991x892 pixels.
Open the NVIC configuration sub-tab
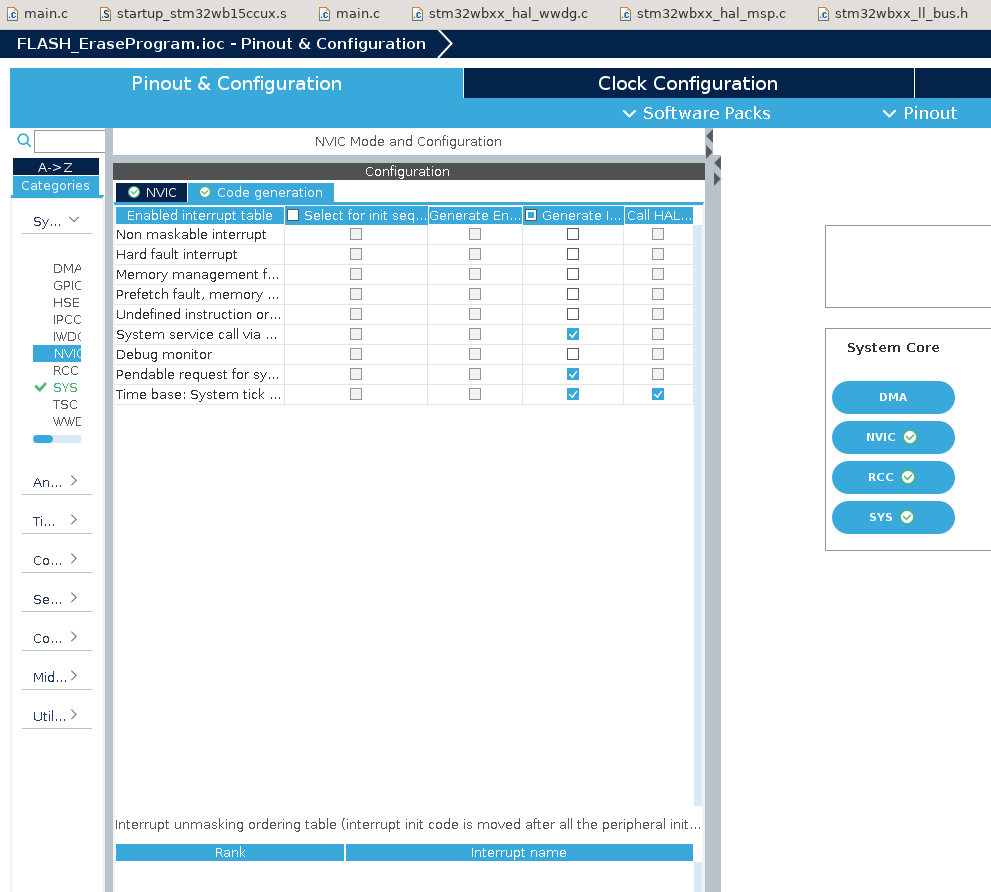[152, 192]
